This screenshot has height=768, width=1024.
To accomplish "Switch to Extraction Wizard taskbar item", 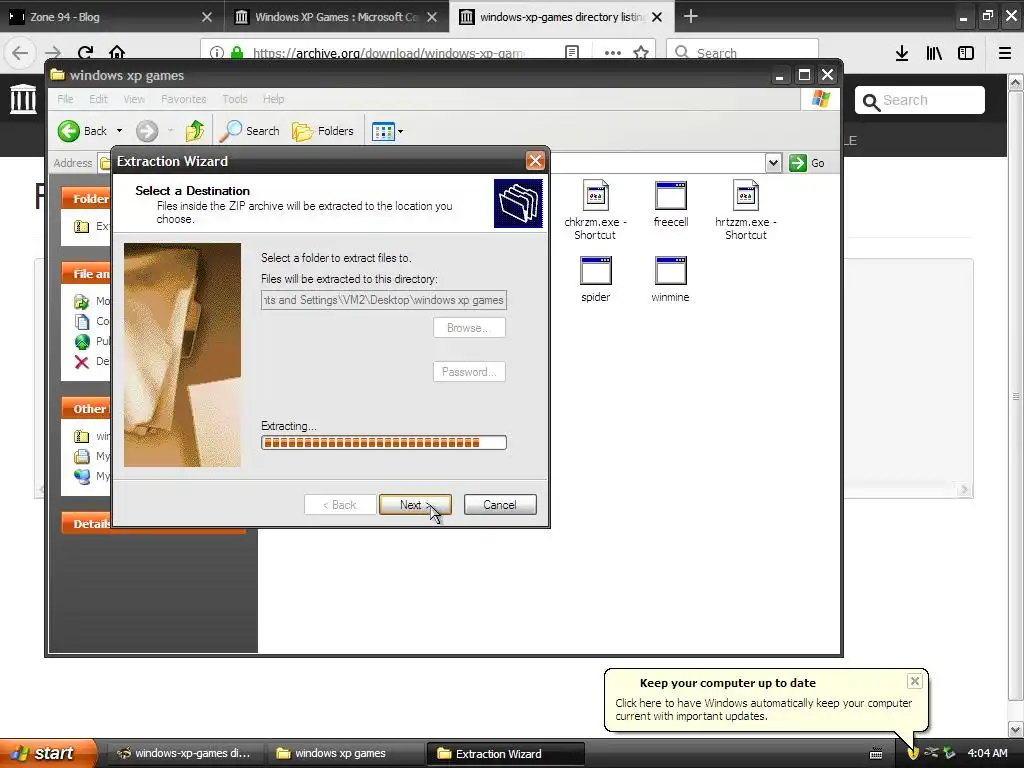I will 505,754.
